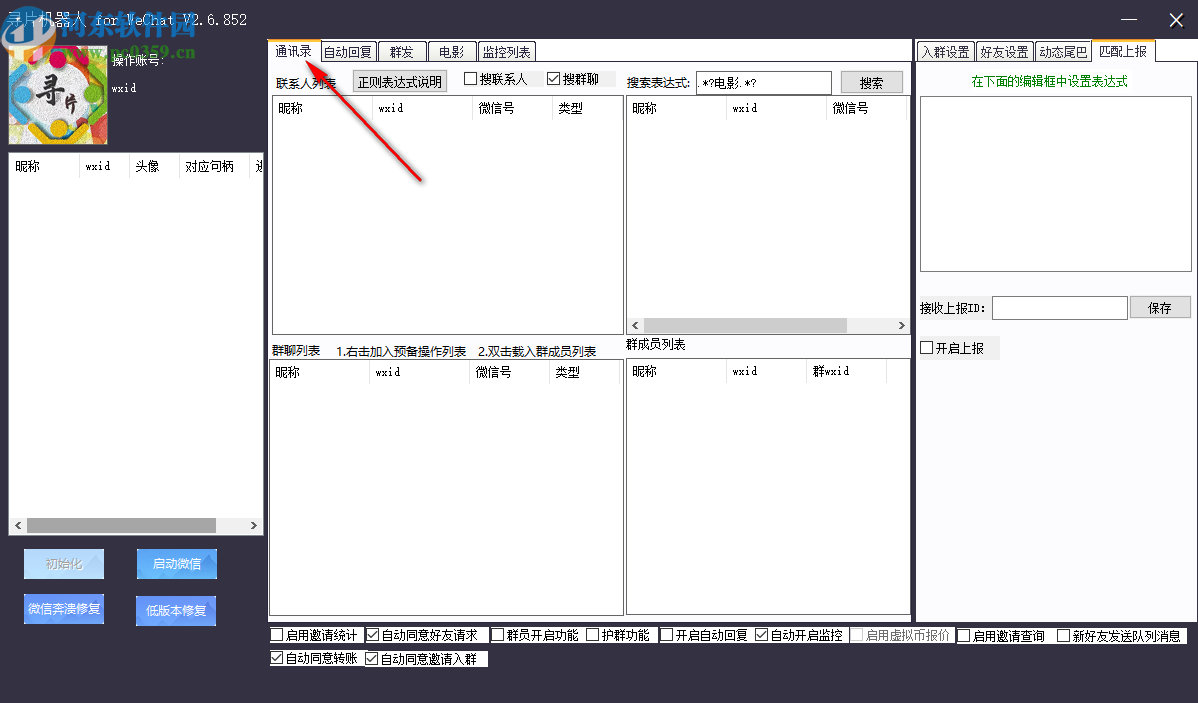Screen dimensions: 1198x703
Task: Click the expression edit box under 匹配上报
Action: coord(1055,183)
